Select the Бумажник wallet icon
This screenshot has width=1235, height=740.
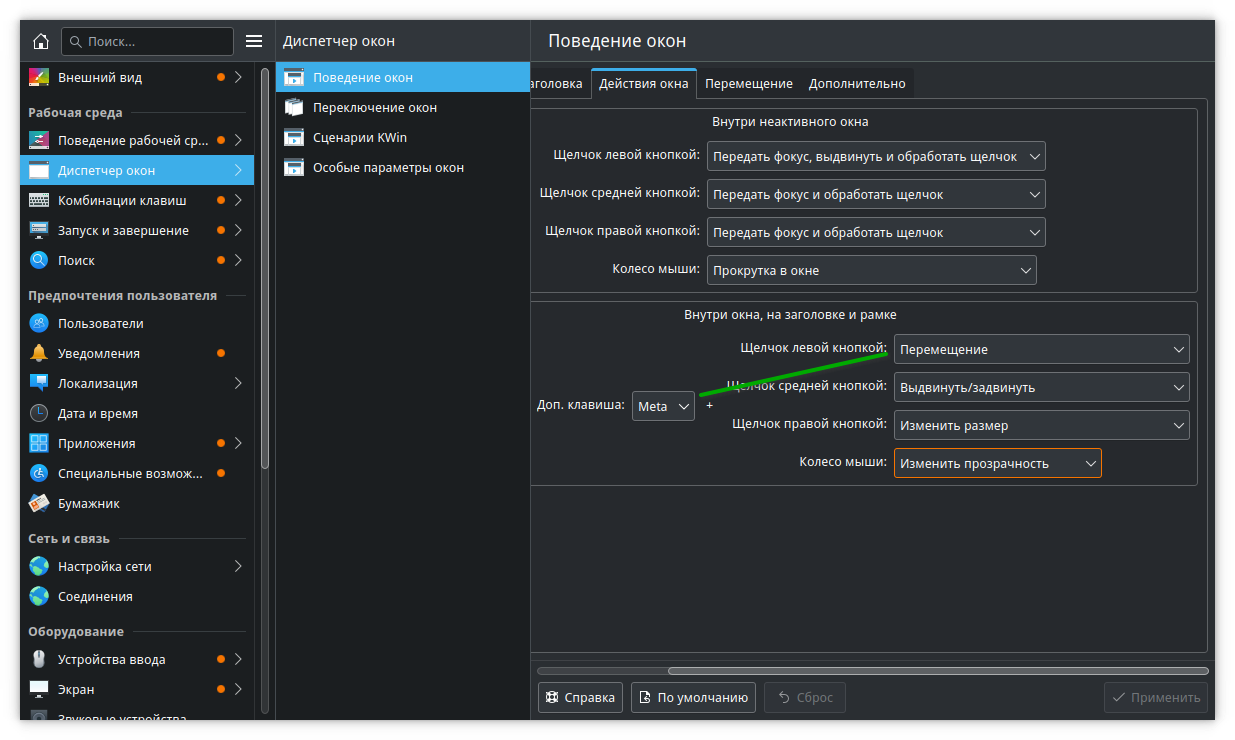click(39, 503)
